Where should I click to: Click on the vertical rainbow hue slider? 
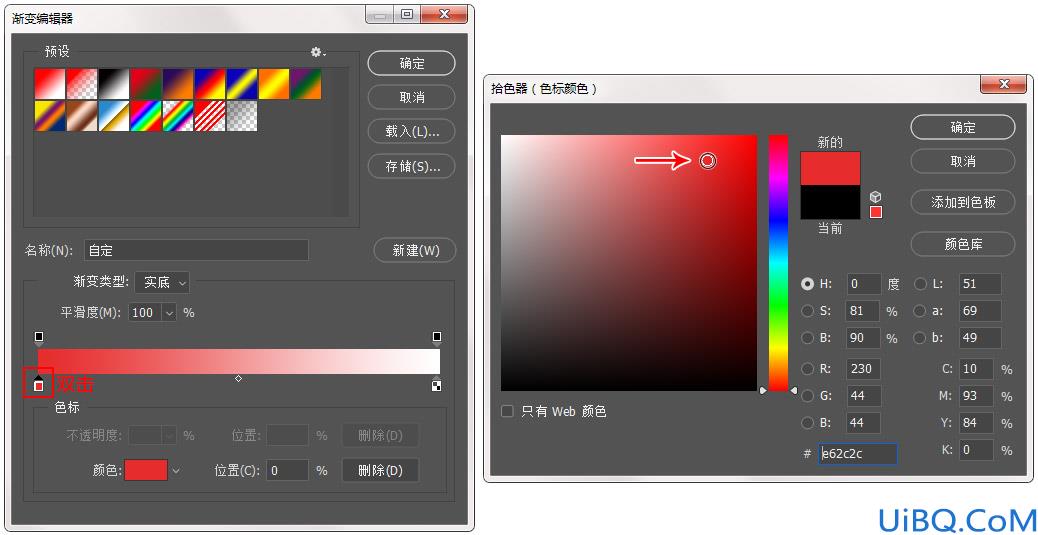pyautogui.click(x=778, y=263)
